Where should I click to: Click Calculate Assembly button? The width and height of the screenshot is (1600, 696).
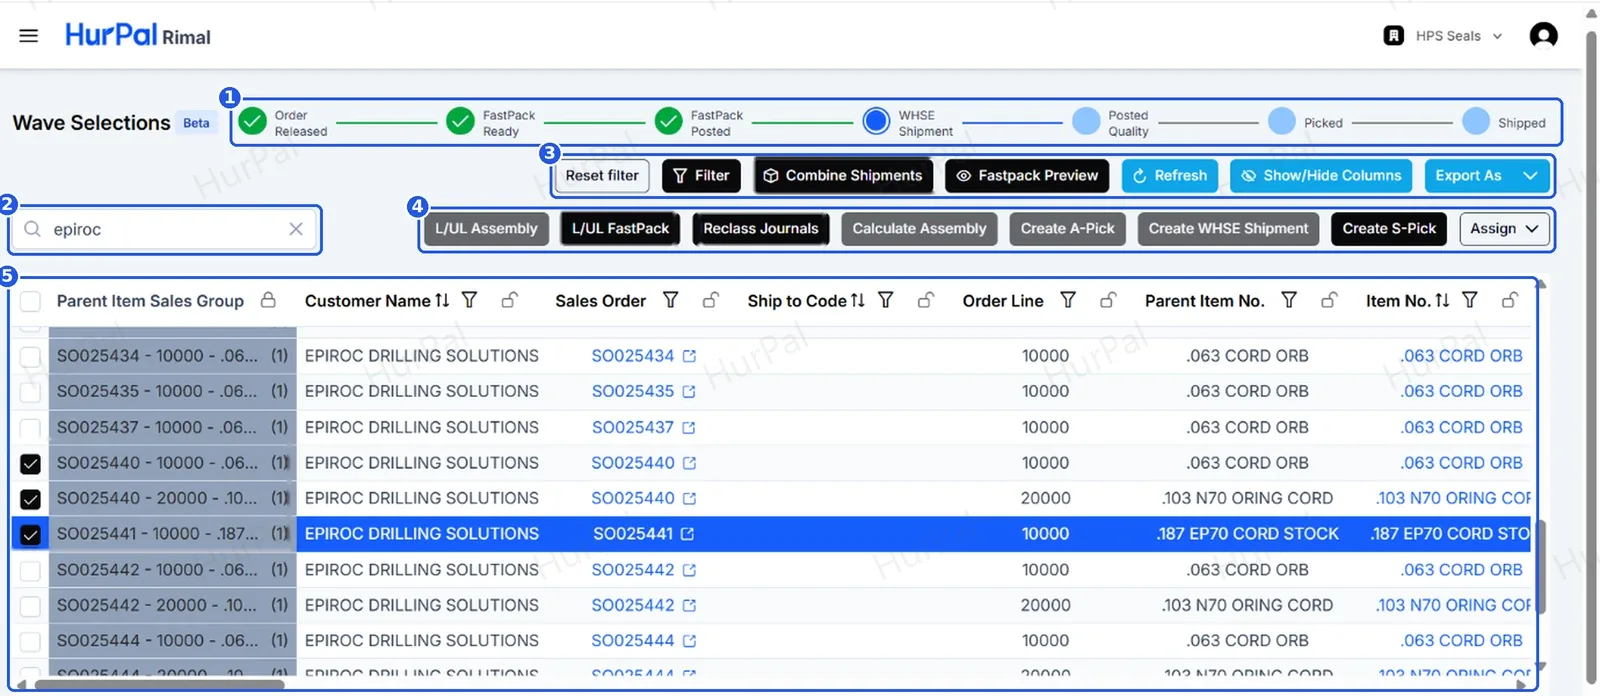click(x=919, y=229)
